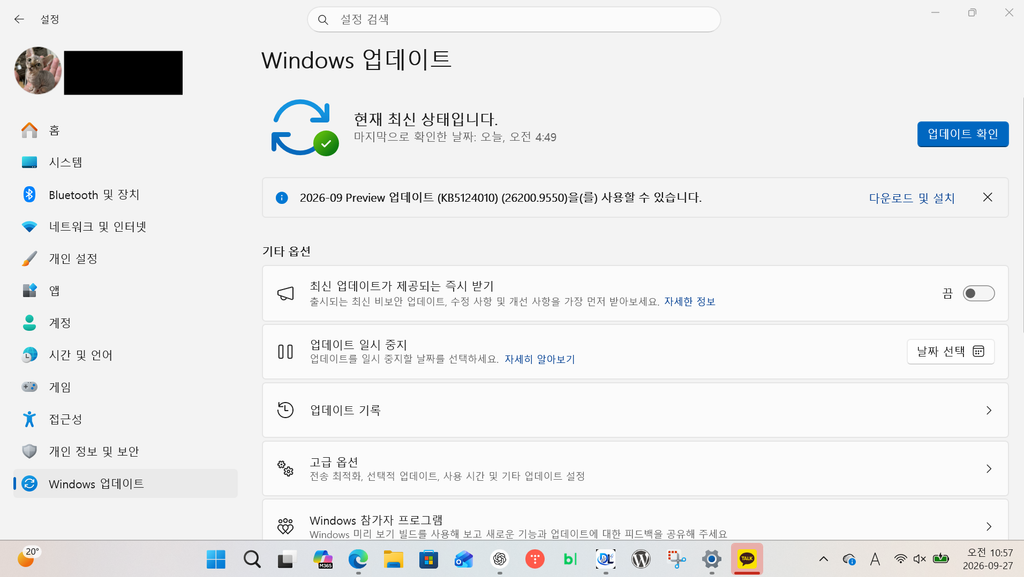1024x577 pixels.
Task: Click 다운로드 및 설치 for the KB5124010 update
Action: coord(912,198)
